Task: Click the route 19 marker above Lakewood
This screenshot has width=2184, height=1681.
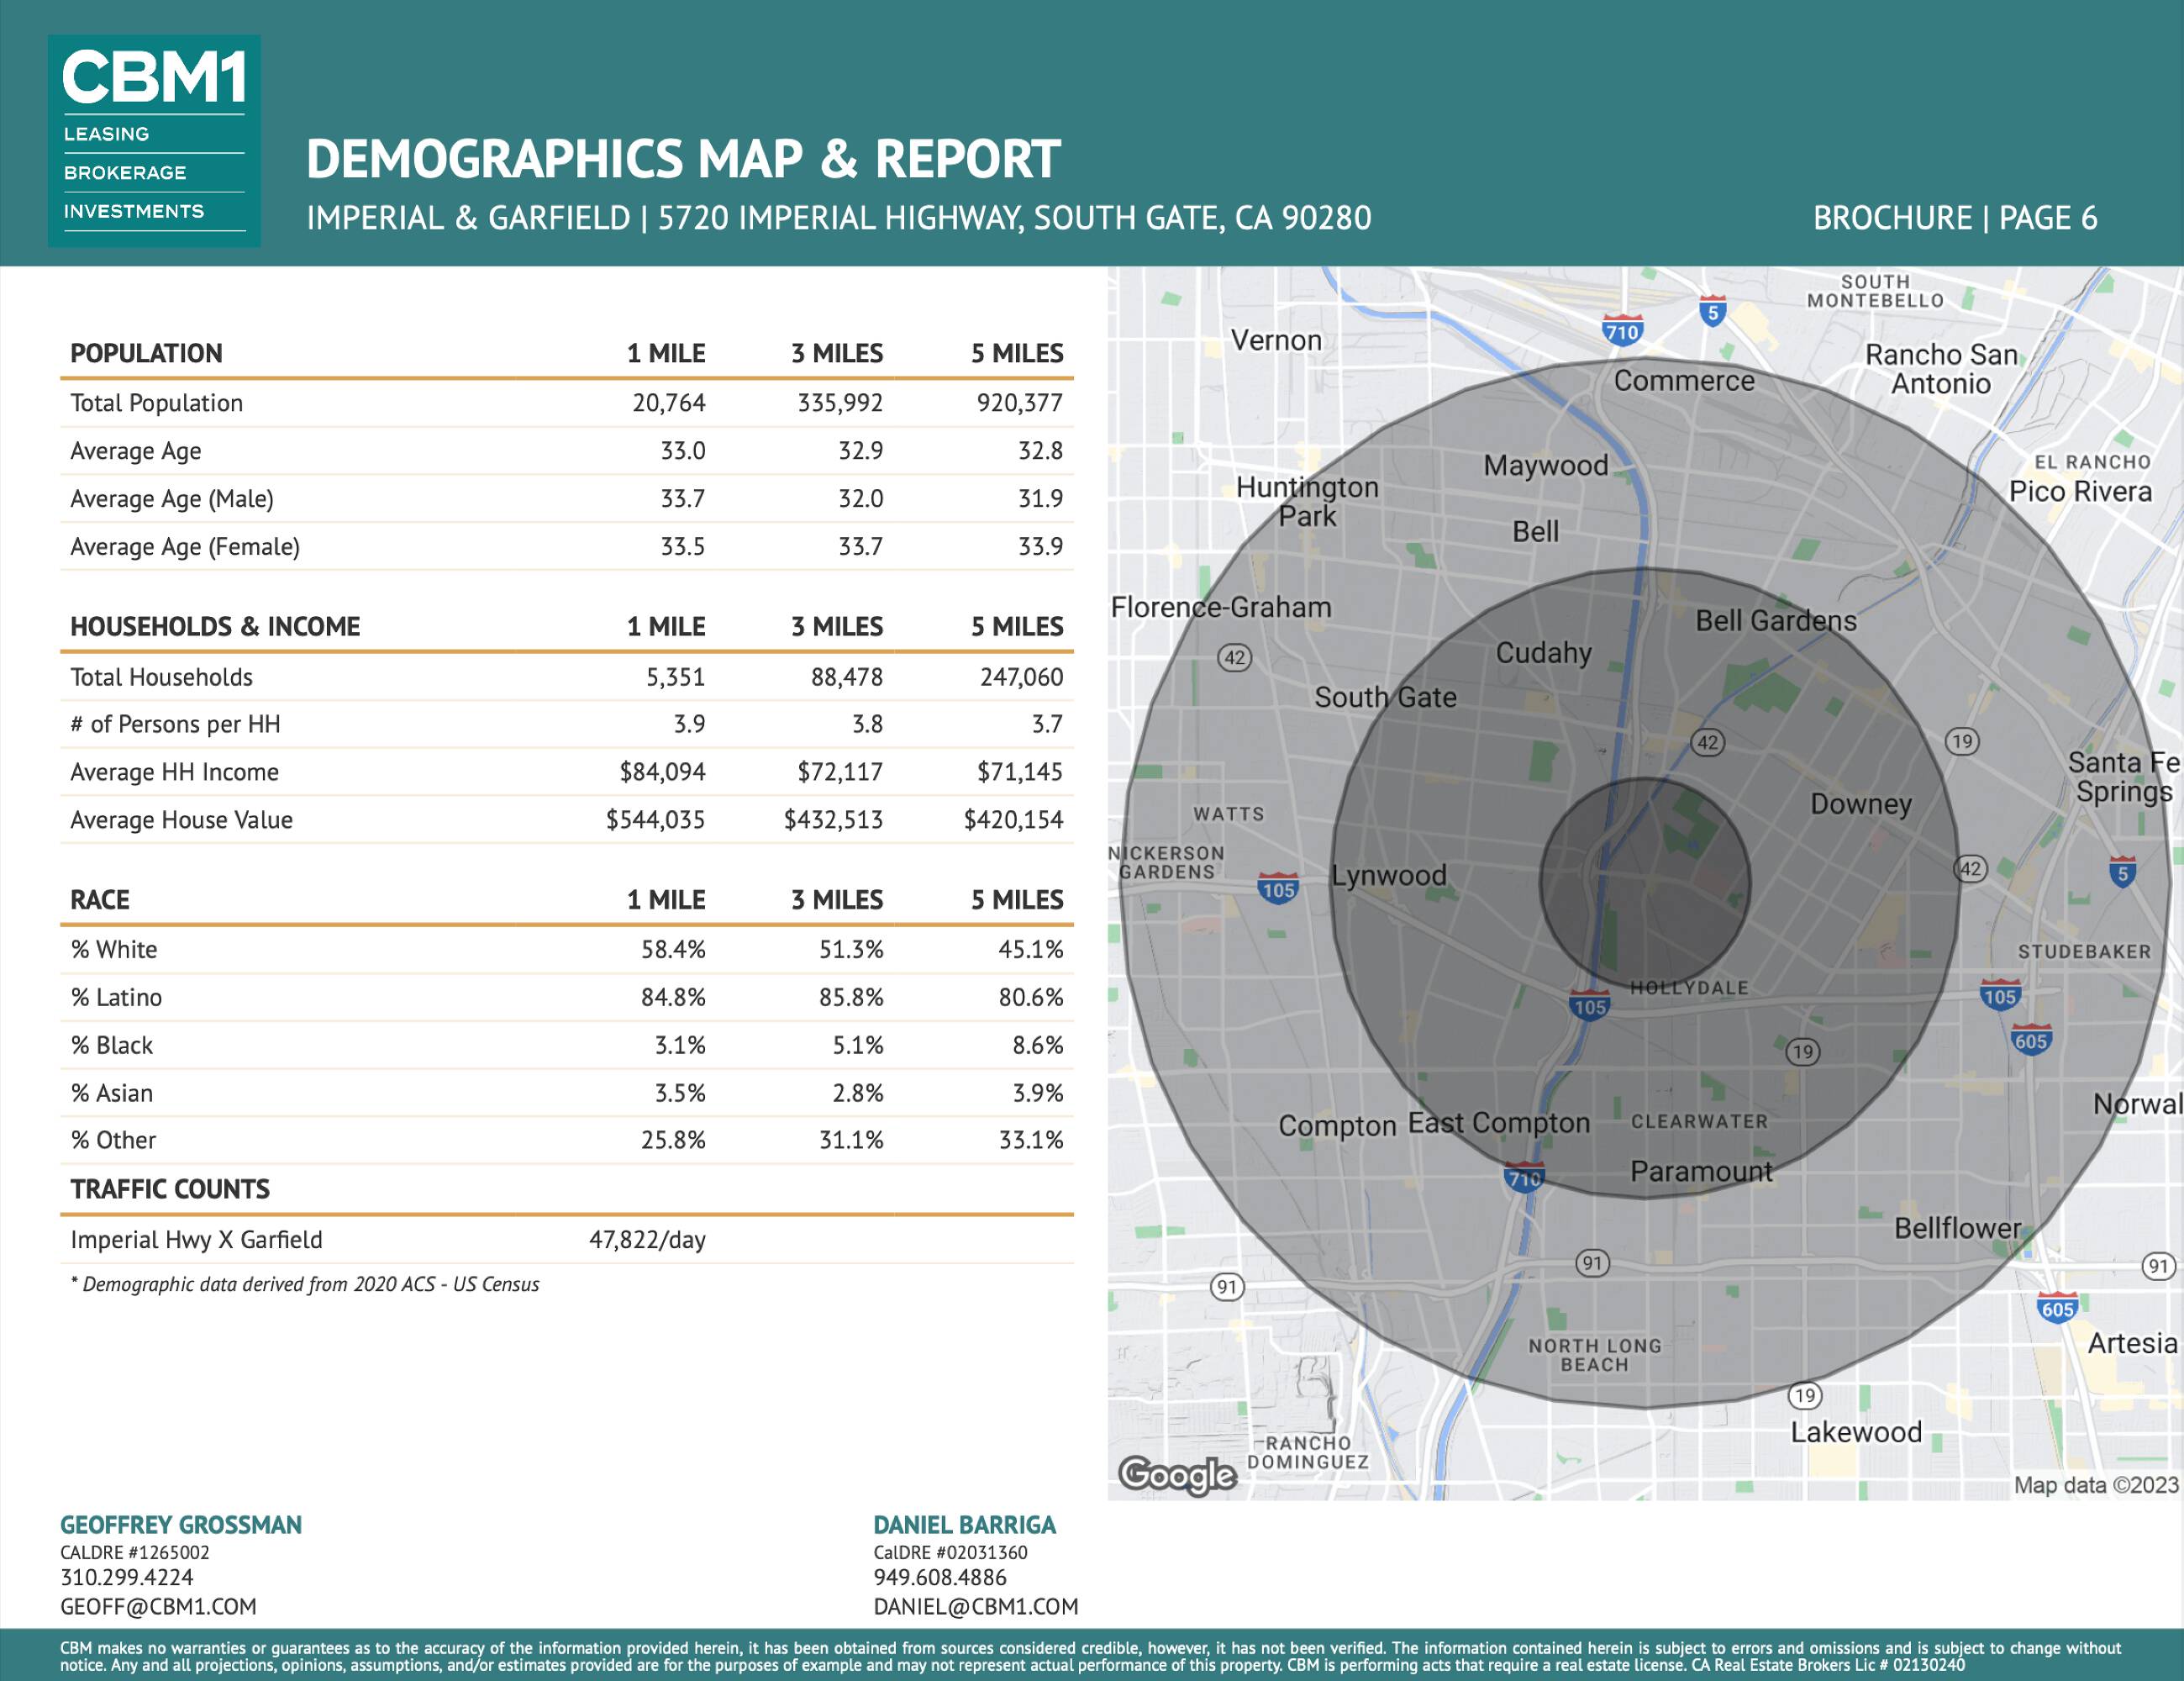Action: (x=1804, y=1395)
